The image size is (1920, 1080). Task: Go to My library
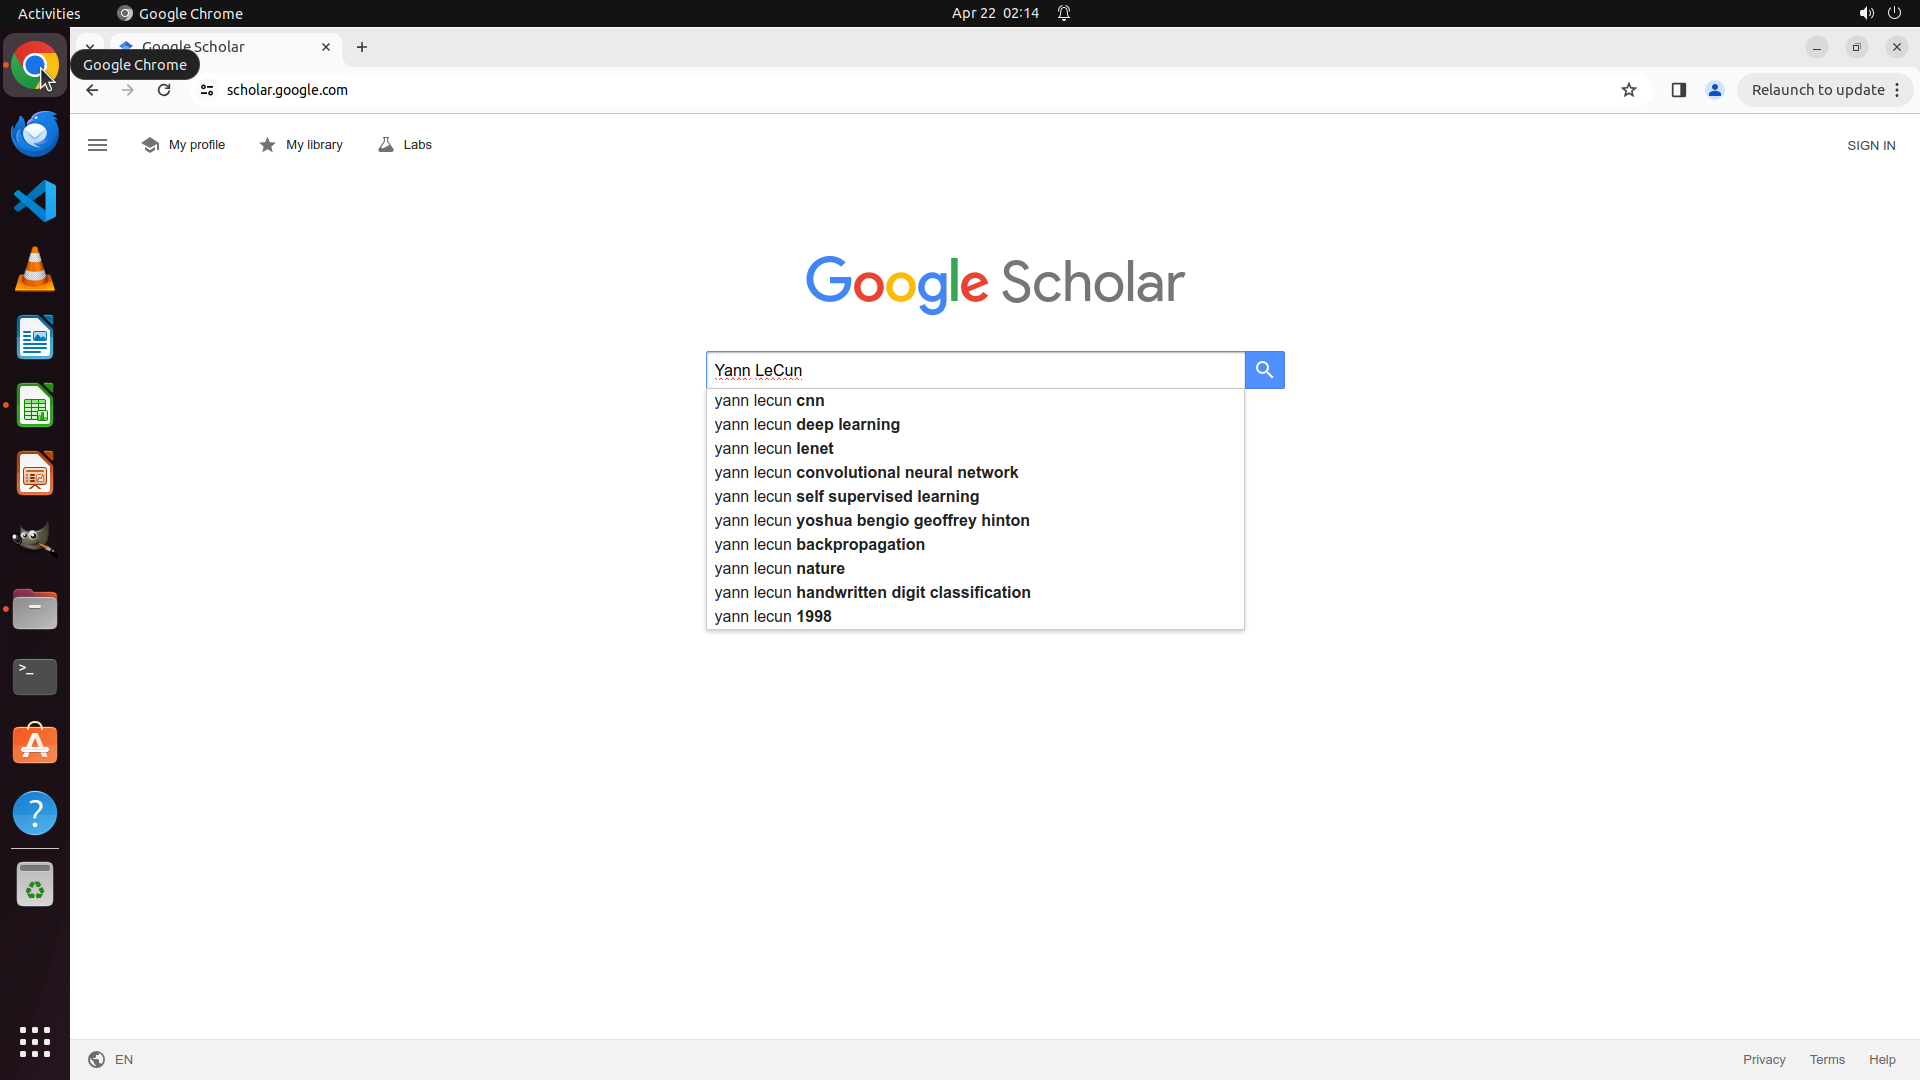pos(301,145)
